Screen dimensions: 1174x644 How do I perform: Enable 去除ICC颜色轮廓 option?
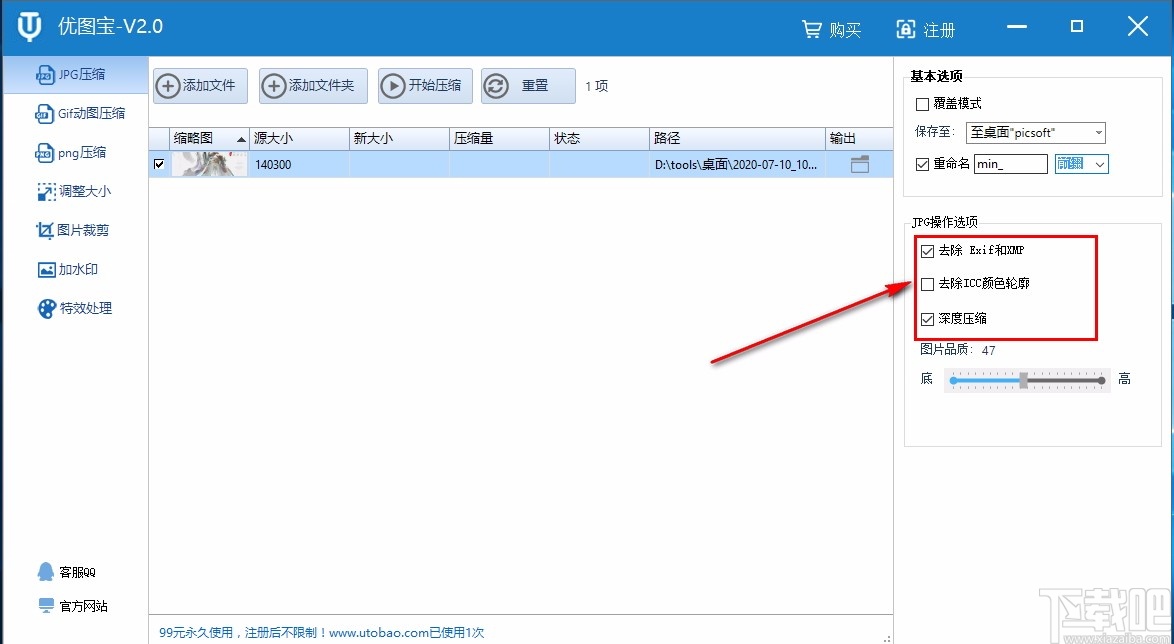point(927,284)
